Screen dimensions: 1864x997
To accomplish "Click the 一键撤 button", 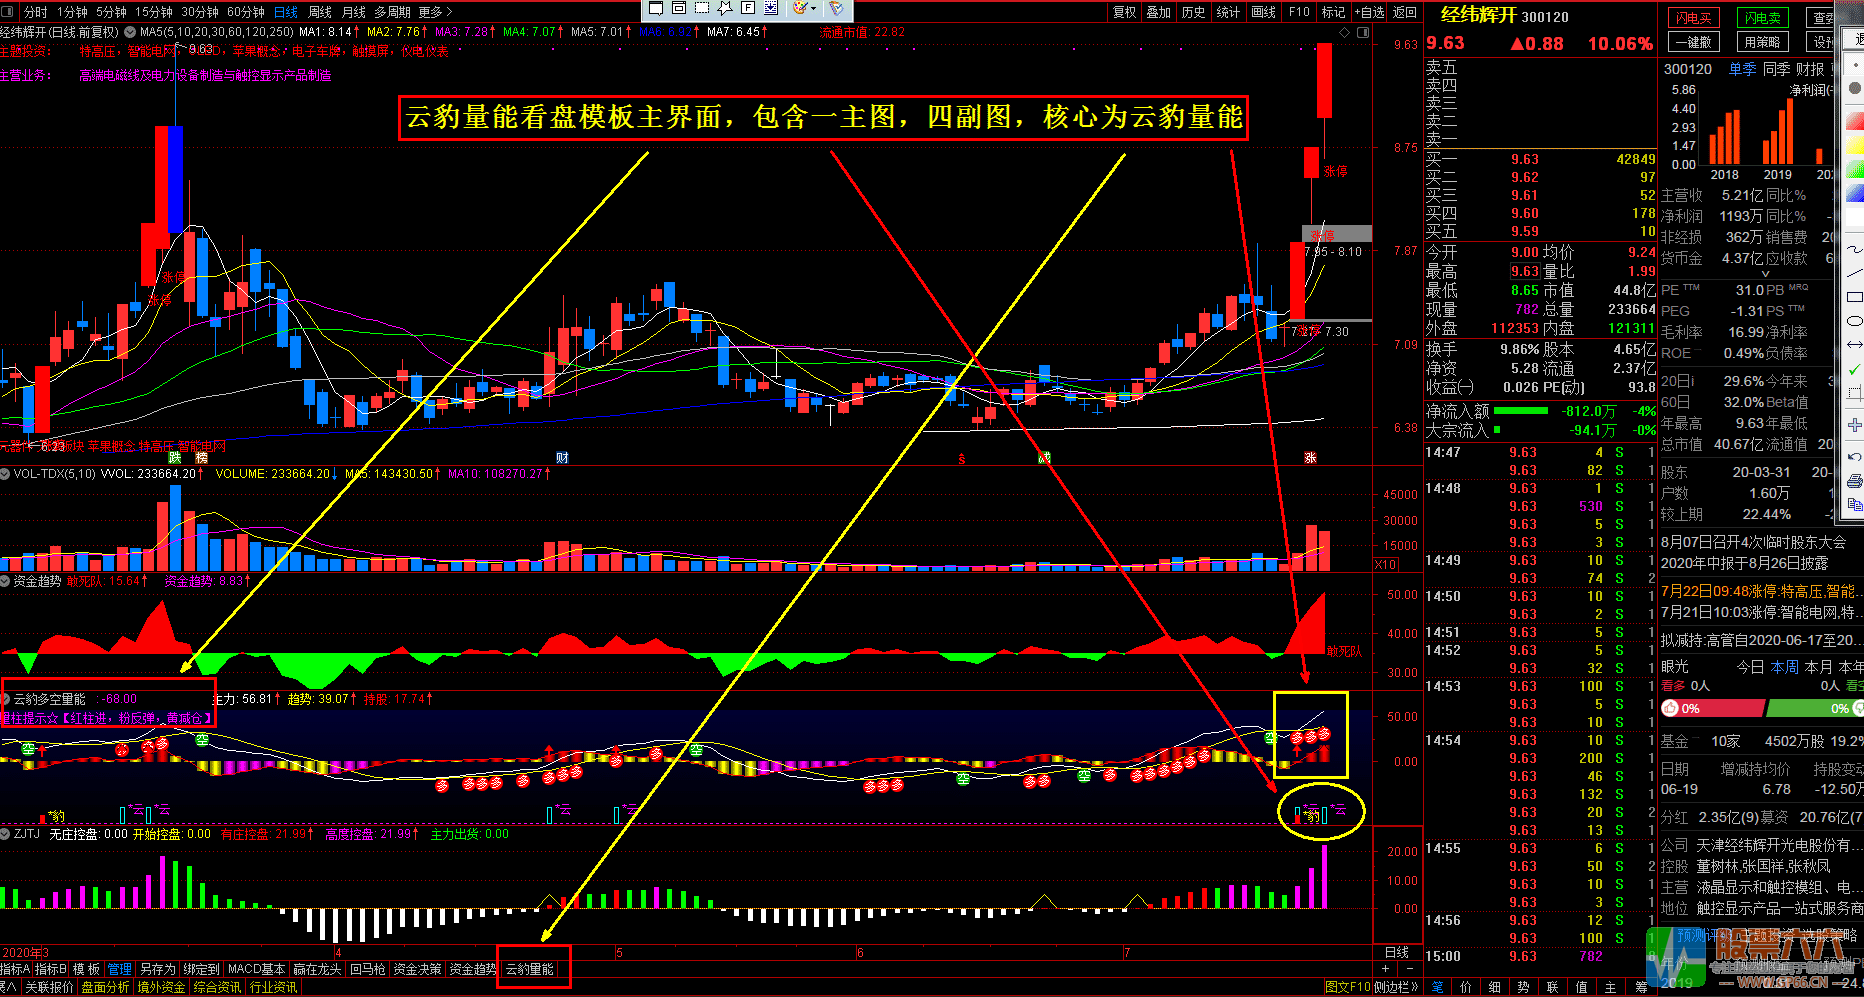I will point(1693,42).
